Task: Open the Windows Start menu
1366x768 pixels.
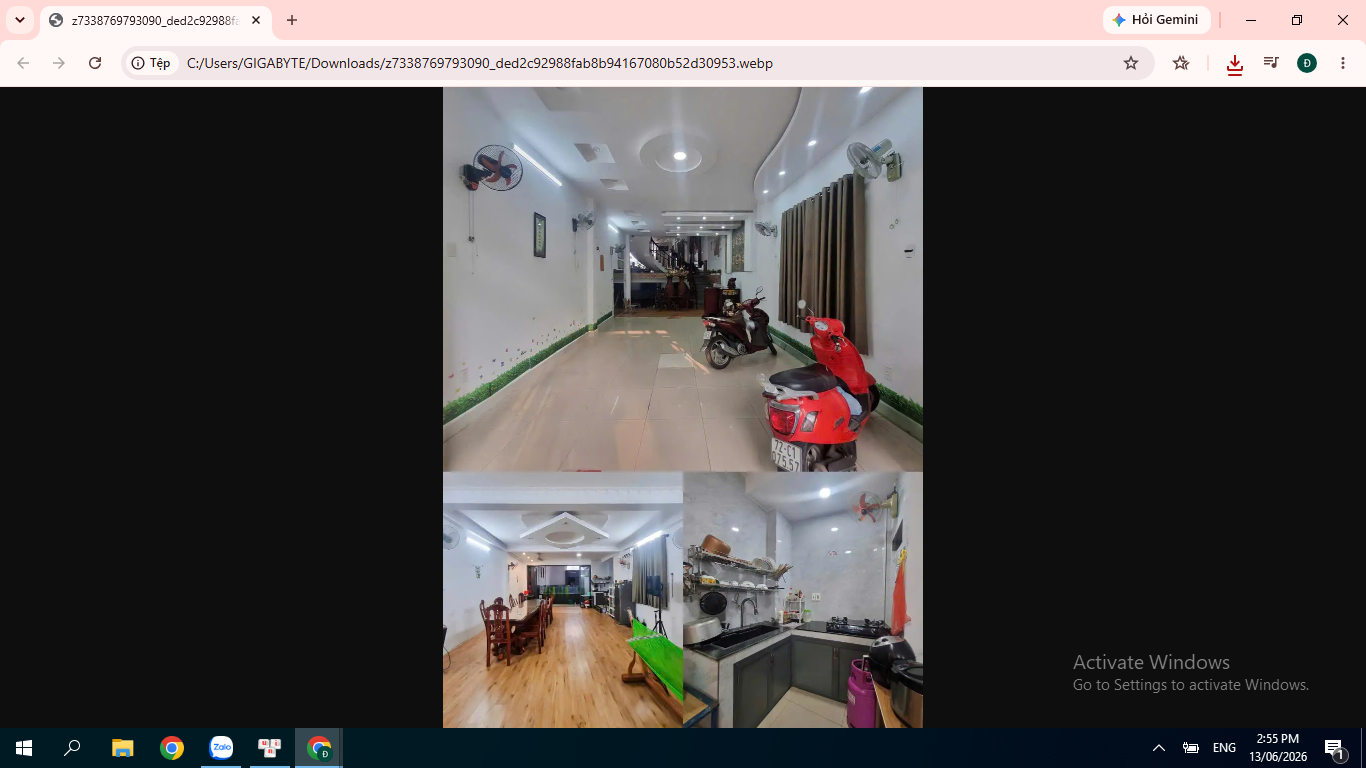Action: [x=24, y=748]
